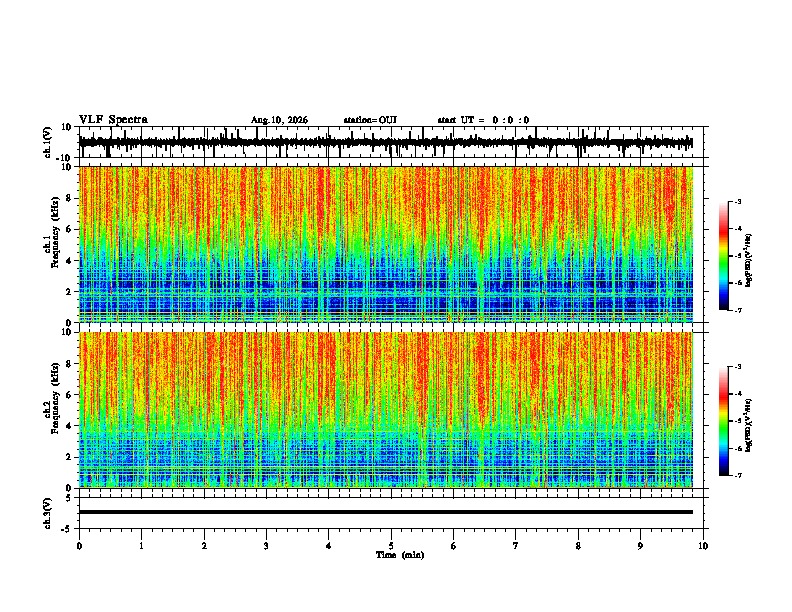Click the ch.1 waveform trace panel
Image resolution: width=792 pixels, height=612 pixels.
coord(393,142)
